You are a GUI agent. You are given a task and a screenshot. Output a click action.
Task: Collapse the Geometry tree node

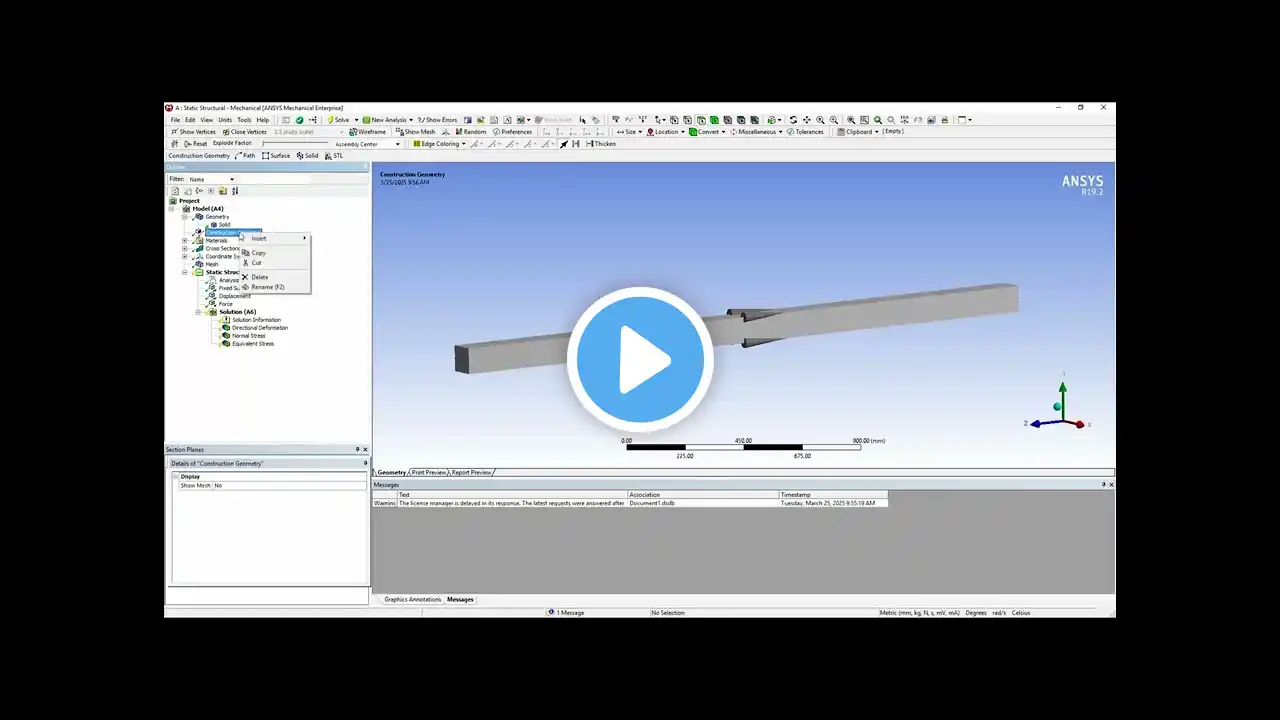coord(184,217)
